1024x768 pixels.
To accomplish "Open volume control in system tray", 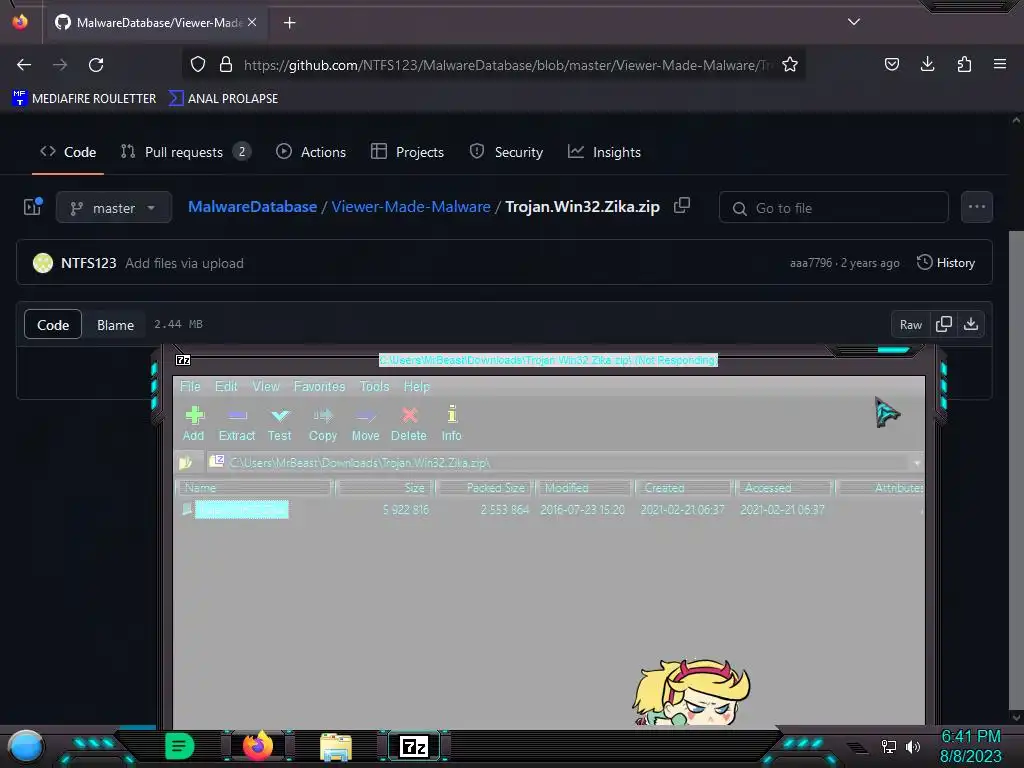I will click(x=913, y=746).
